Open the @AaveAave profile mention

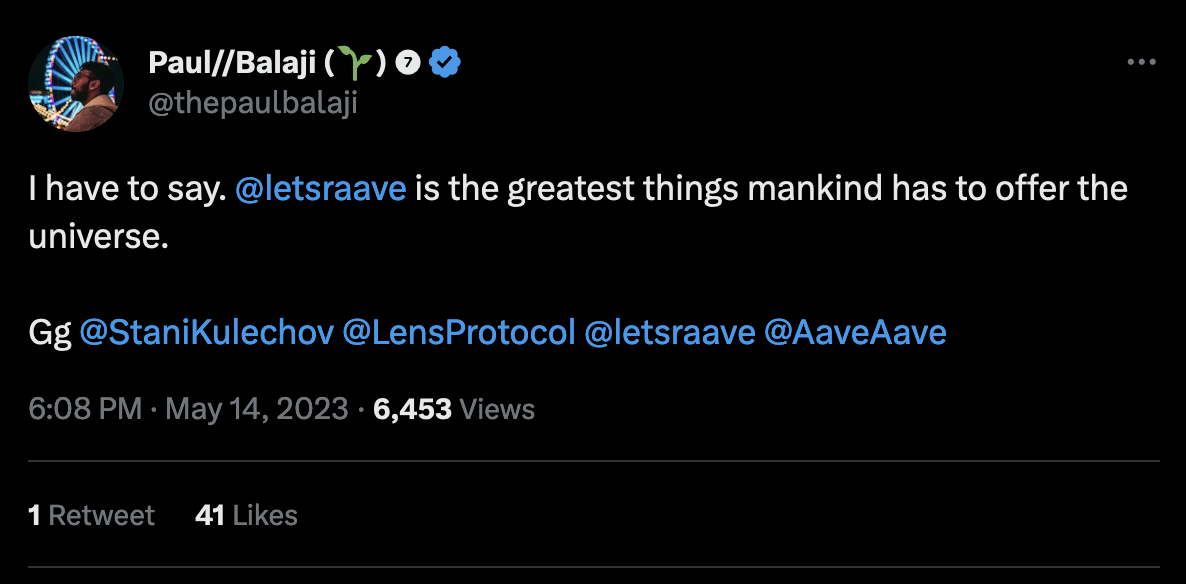854,332
